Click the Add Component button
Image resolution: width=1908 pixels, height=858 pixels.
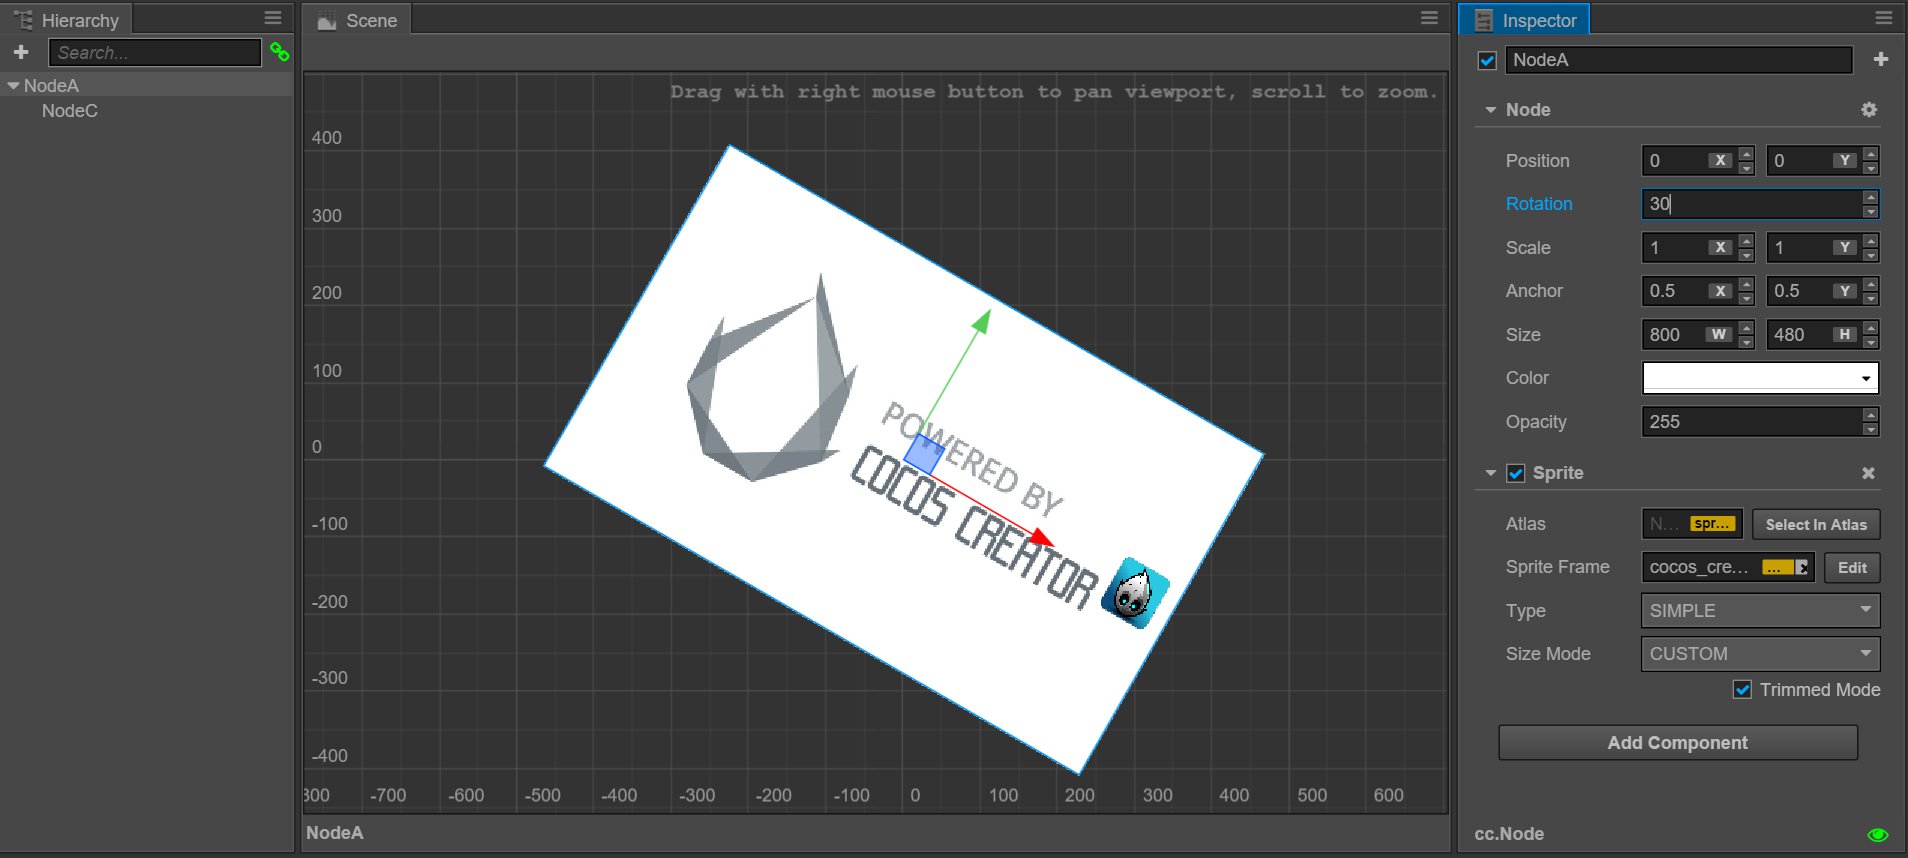point(1677,743)
